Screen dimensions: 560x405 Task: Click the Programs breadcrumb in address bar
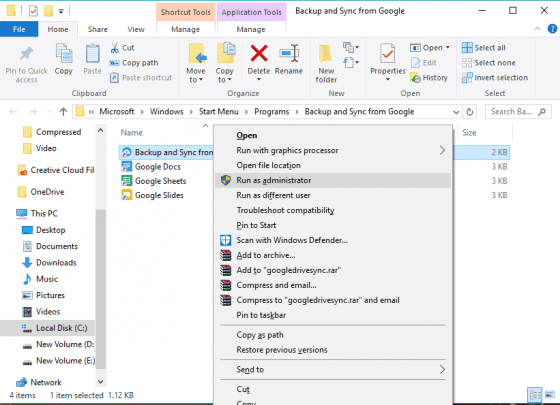point(271,112)
